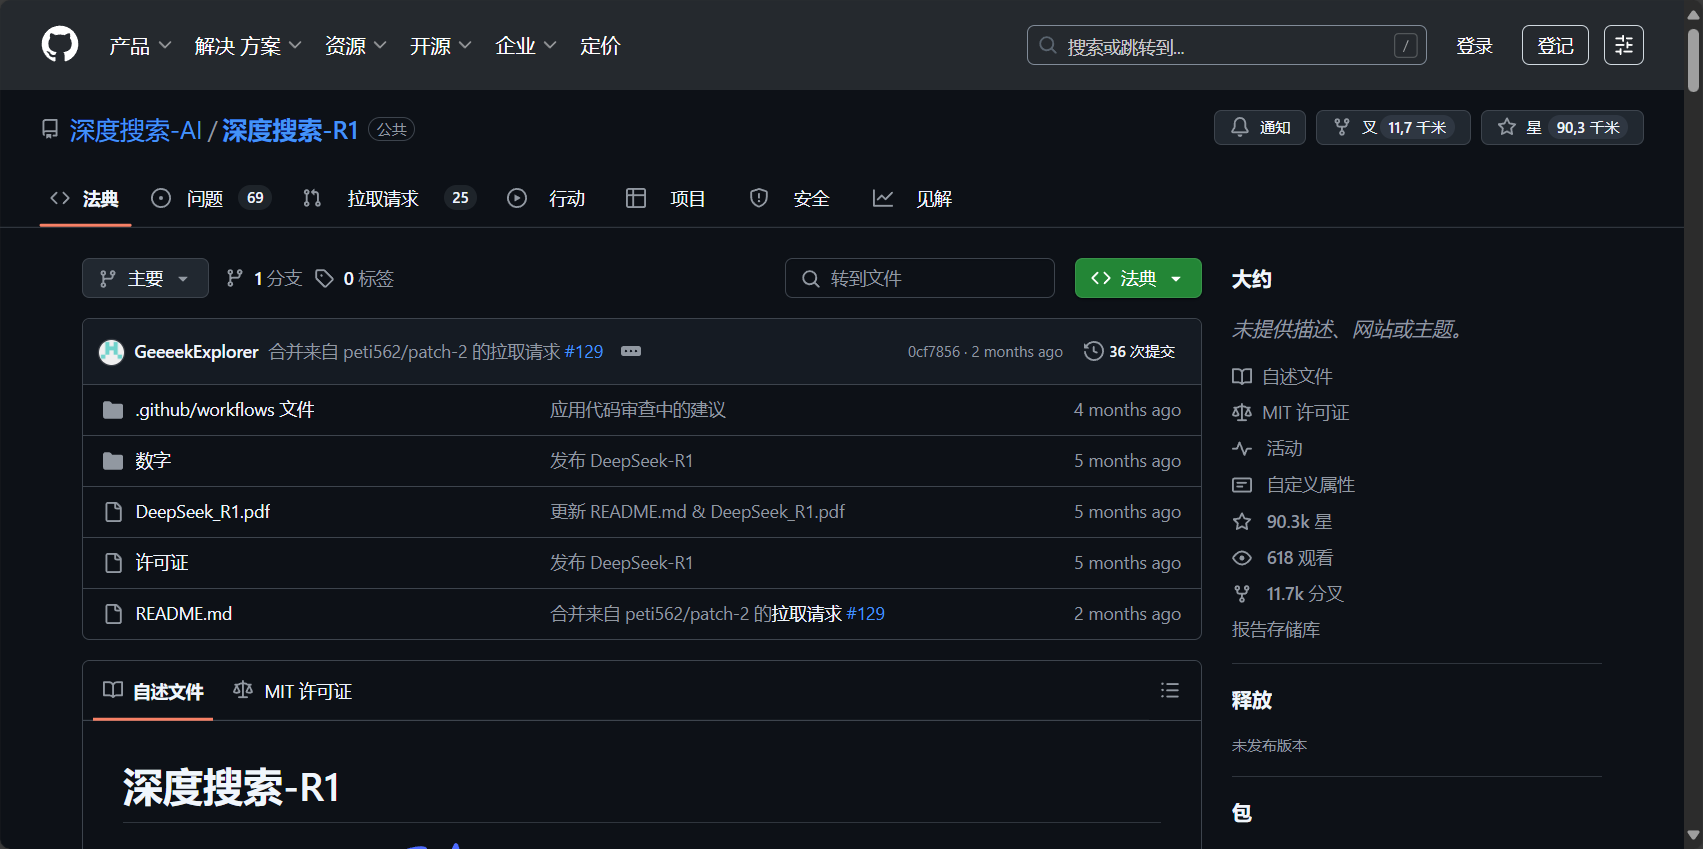Expand commit message ellipsis icon
Viewport: 1703px width, 849px height.
(x=631, y=351)
